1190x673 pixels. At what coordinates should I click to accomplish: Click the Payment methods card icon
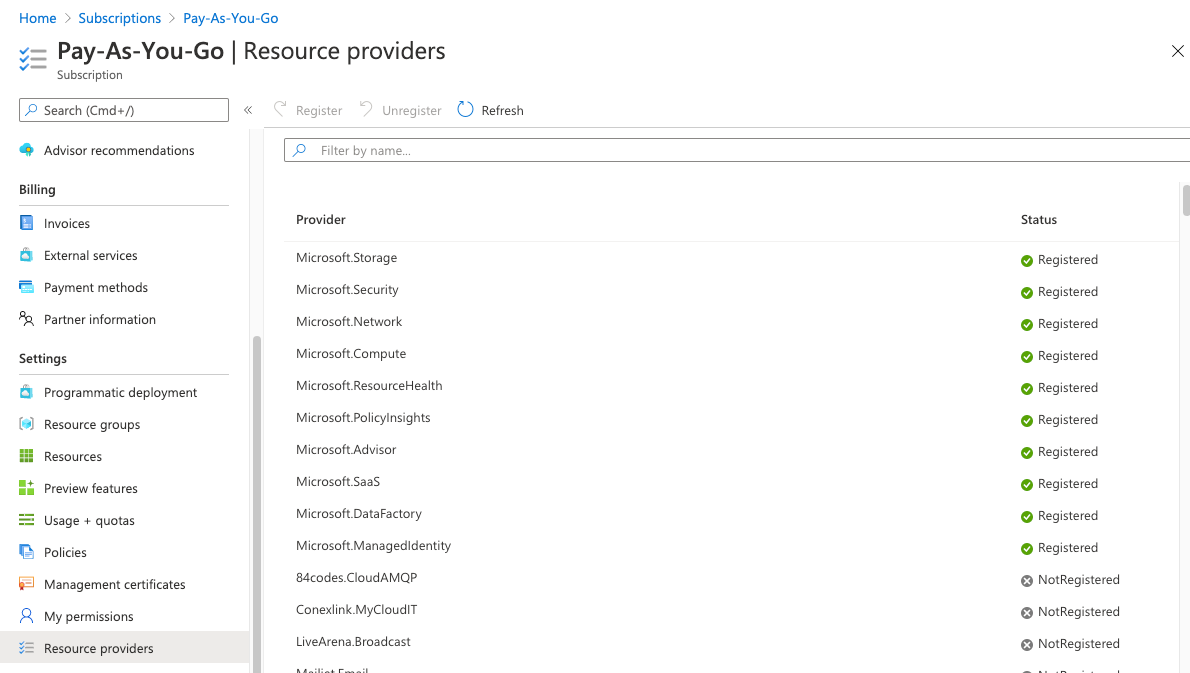[27, 287]
